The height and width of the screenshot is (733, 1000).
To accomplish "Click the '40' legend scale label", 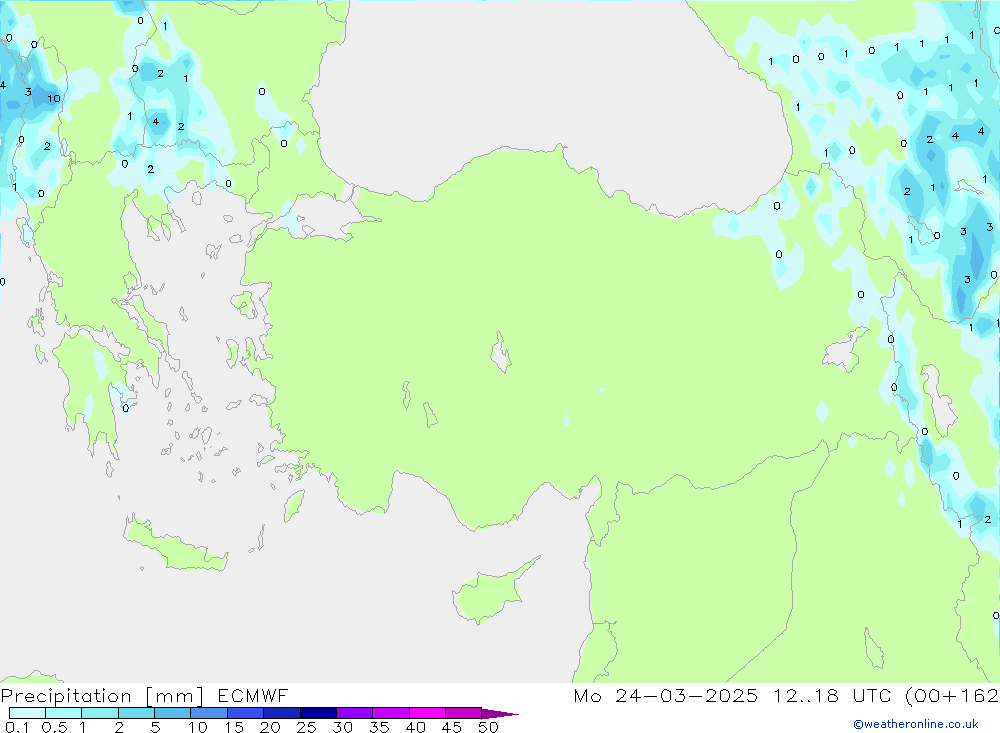I will [415, 727].
